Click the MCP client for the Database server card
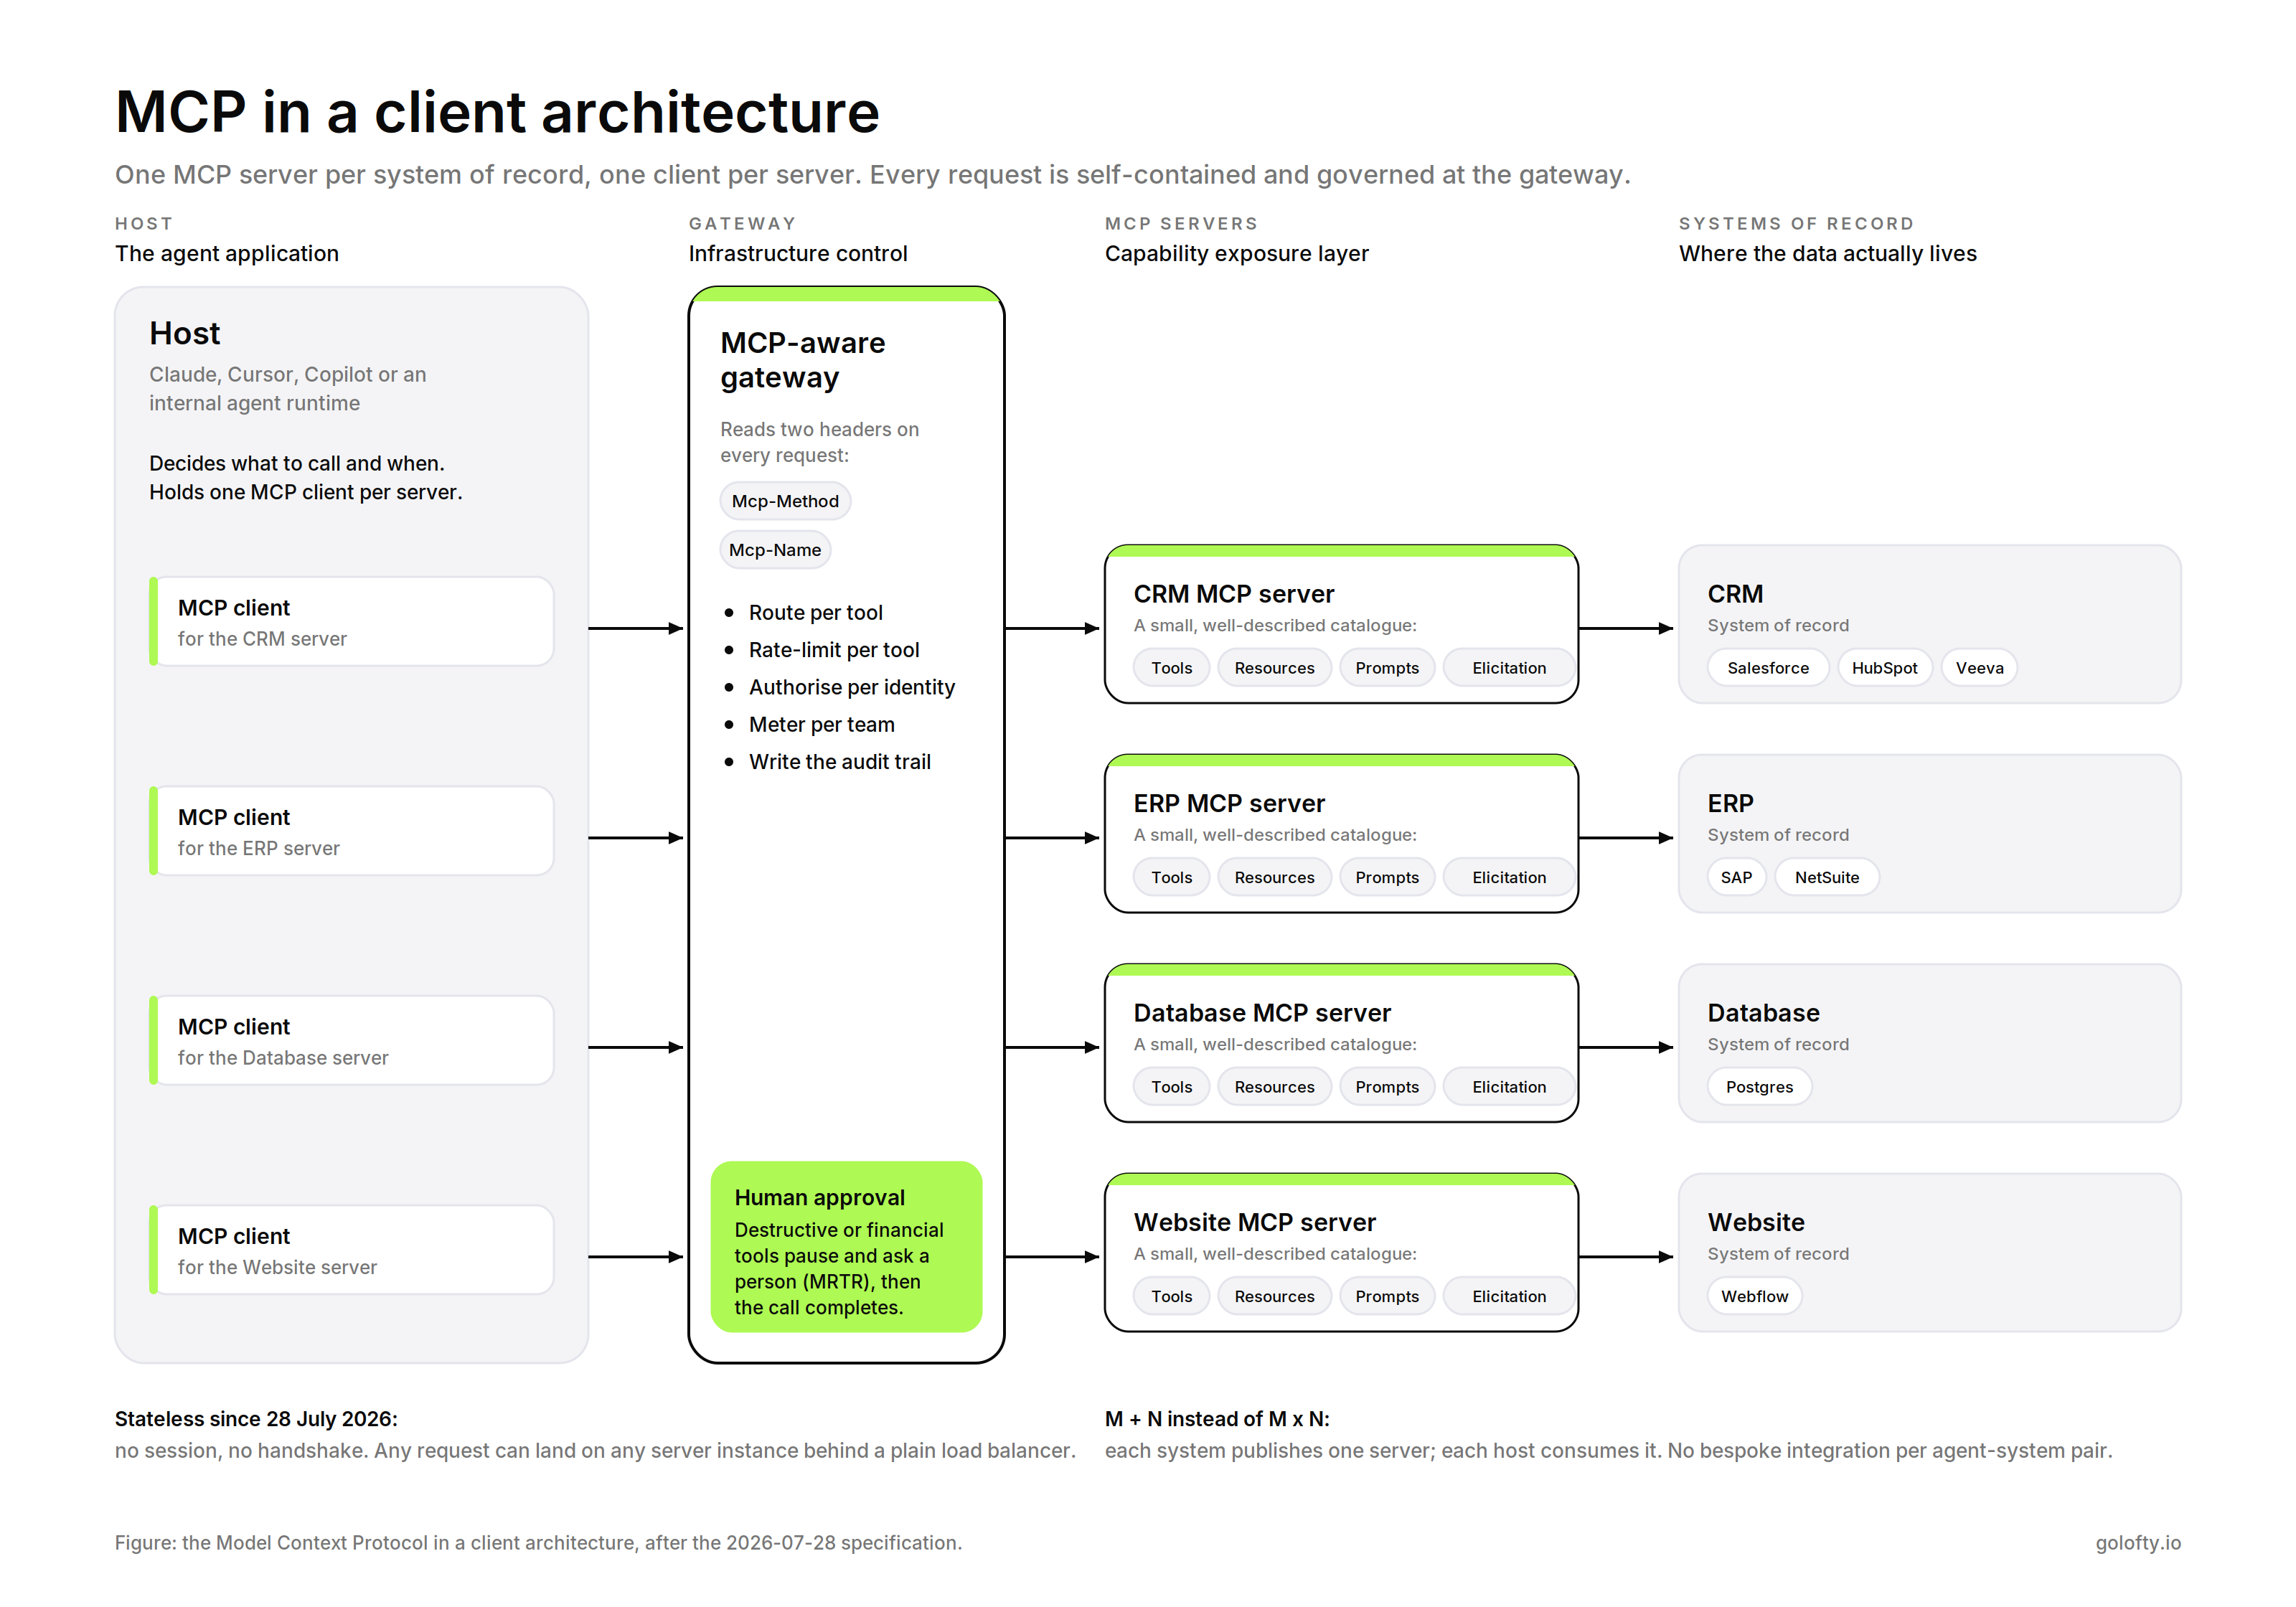The width and height of the screenshot is (2296, 1607). coord(351,1040)
